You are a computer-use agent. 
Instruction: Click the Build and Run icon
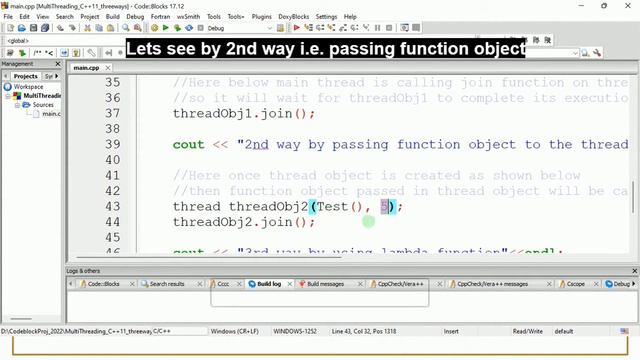point(177,28)
